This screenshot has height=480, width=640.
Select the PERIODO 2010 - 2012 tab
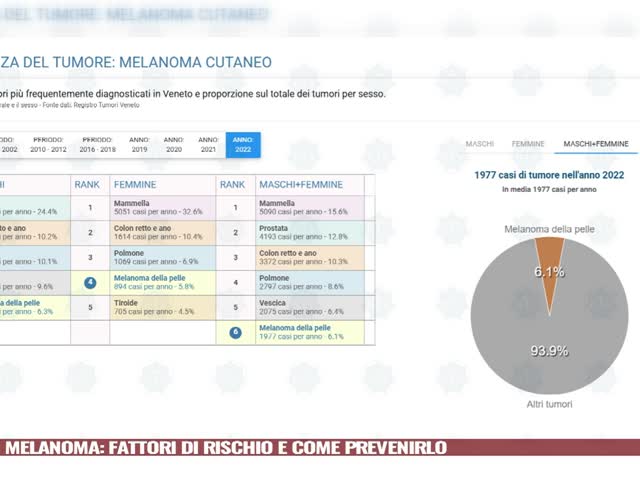point(48,145)
